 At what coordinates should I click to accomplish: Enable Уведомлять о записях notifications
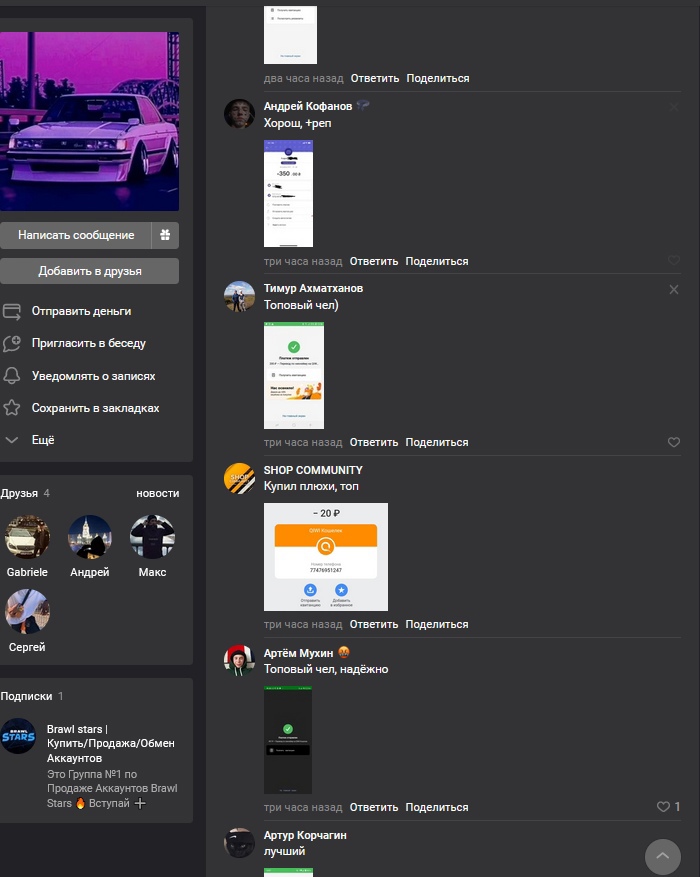(x=93, y=376)
